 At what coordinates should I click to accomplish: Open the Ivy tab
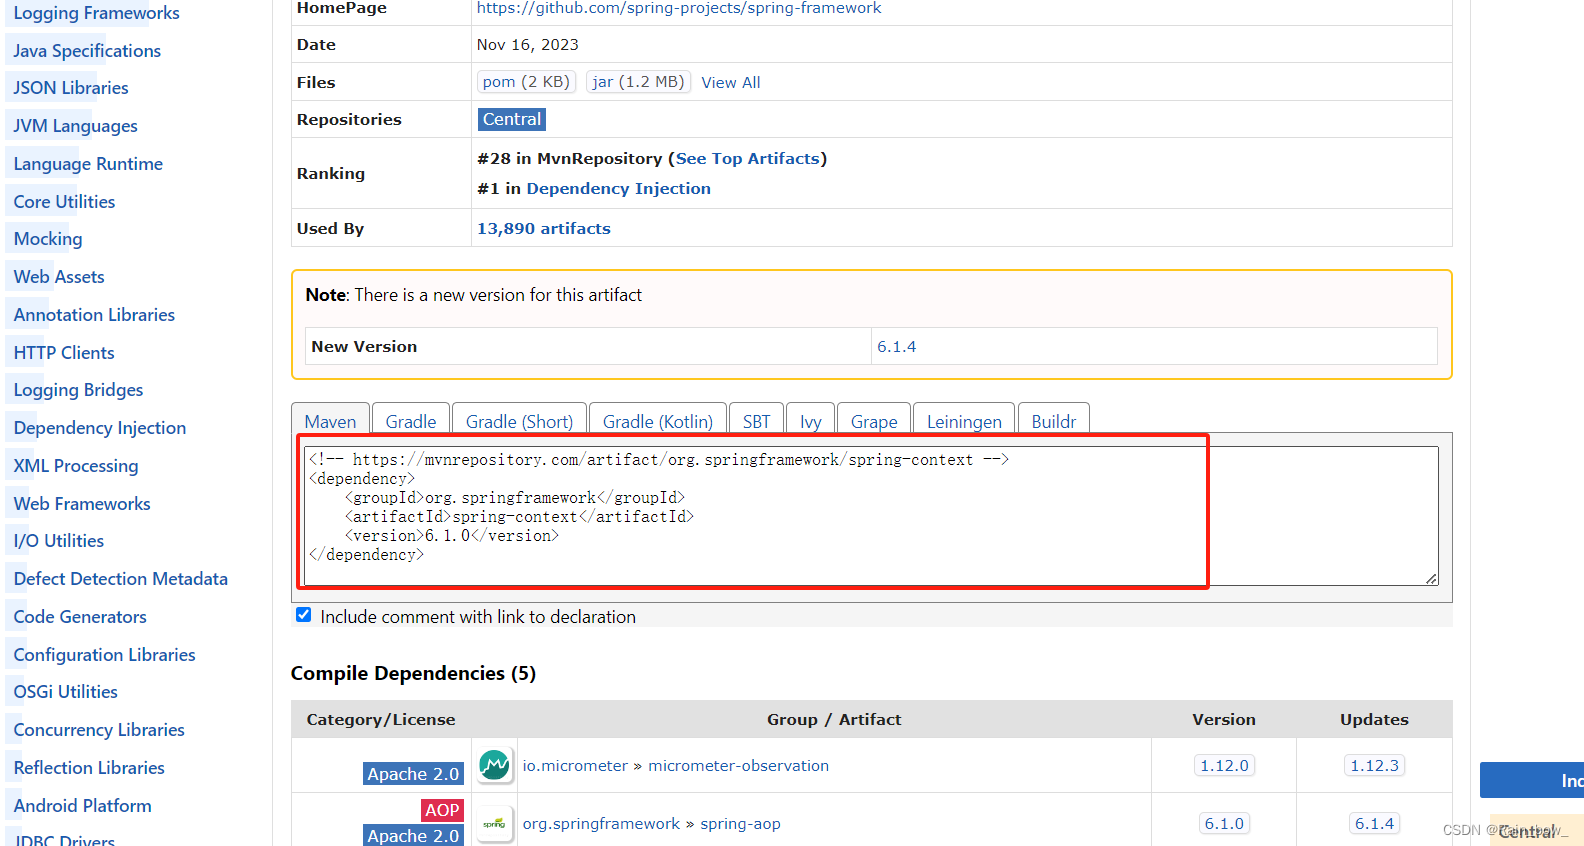click(811, 421)
